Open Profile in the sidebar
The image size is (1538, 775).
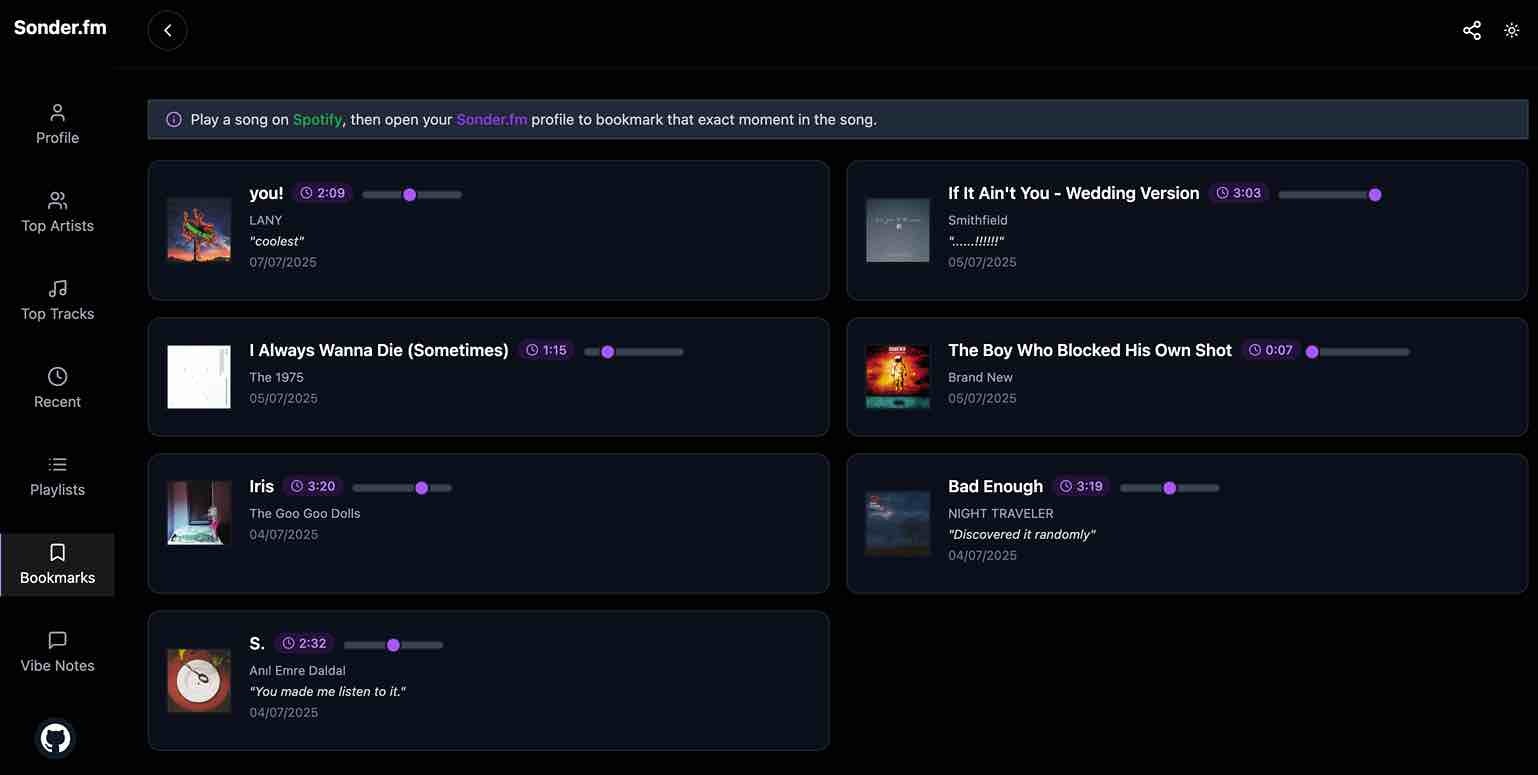pos(57,125)
